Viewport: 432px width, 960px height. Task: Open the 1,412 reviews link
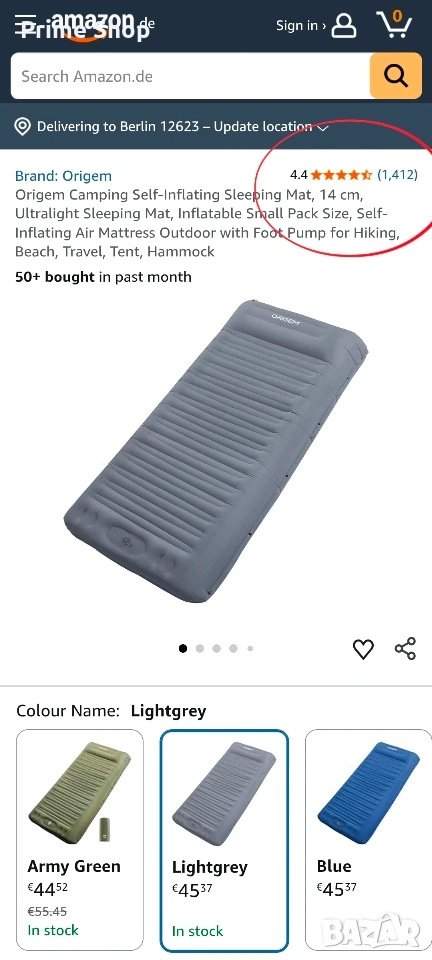pos(397,175)
